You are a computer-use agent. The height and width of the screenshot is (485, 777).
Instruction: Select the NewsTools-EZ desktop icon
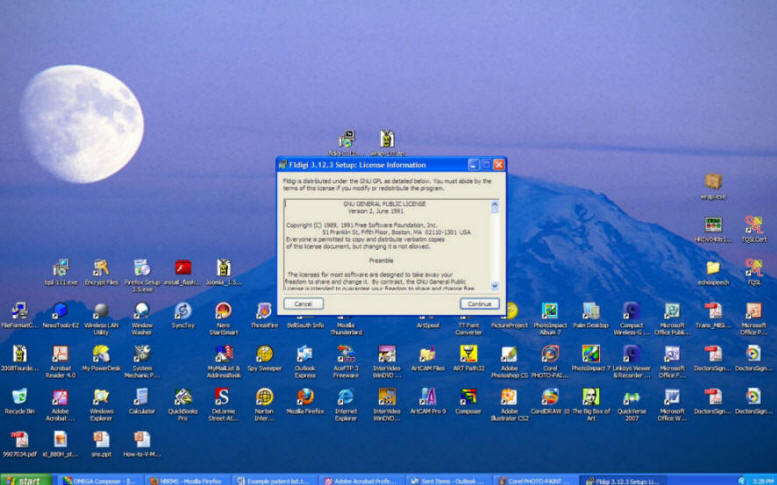pyautogui.click(x=60, y=315)
